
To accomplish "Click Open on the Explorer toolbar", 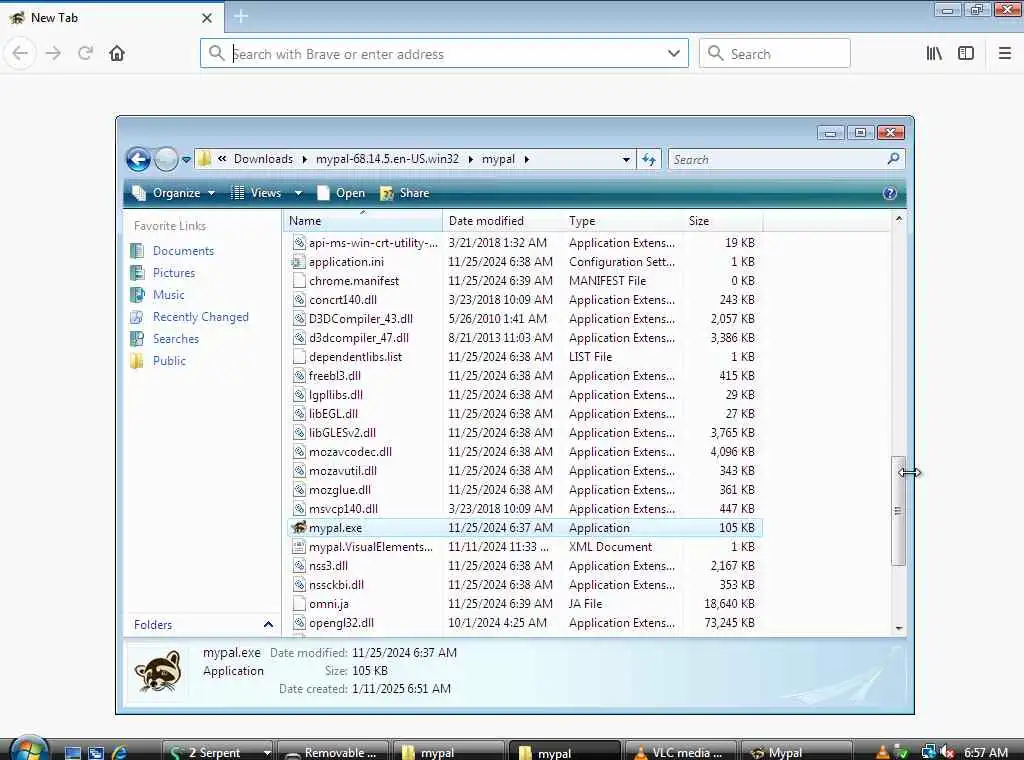I will tap(341, 193).
